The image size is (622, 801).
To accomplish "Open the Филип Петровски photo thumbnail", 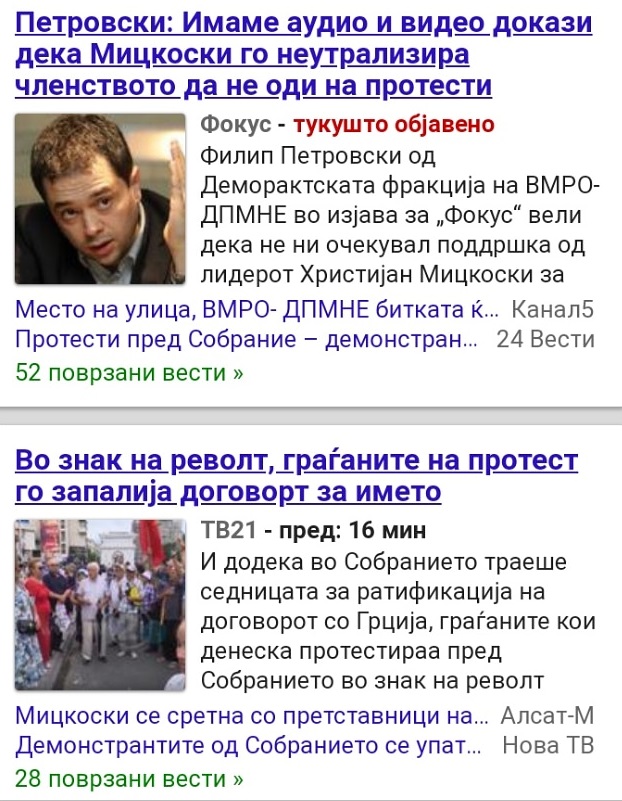I will (x=100, y=199).
